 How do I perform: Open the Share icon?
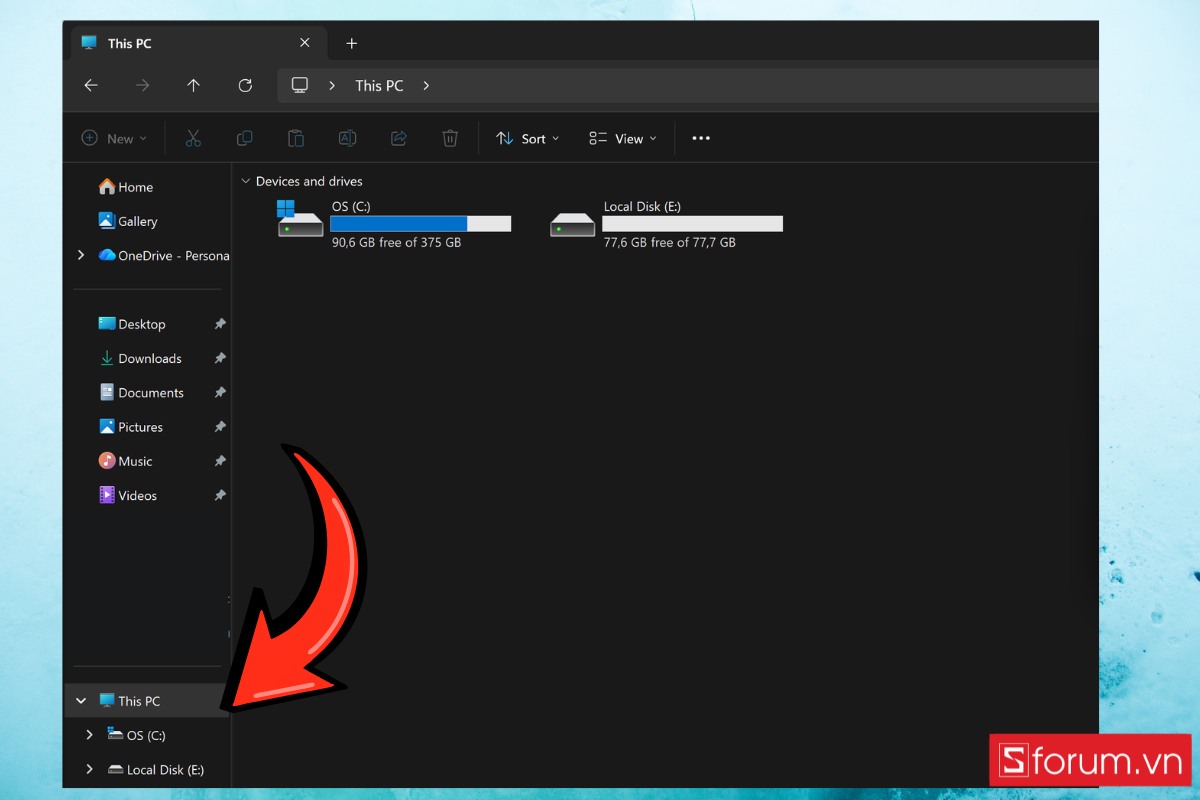398,138
